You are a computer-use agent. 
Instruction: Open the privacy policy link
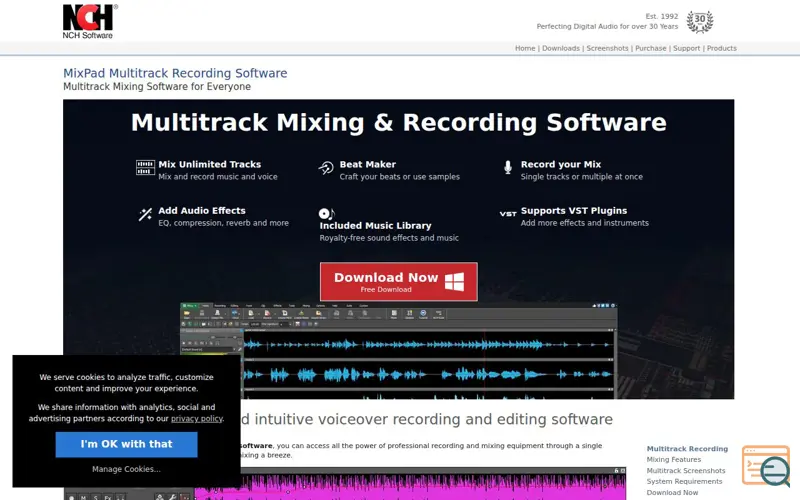(x=196, y=418)
